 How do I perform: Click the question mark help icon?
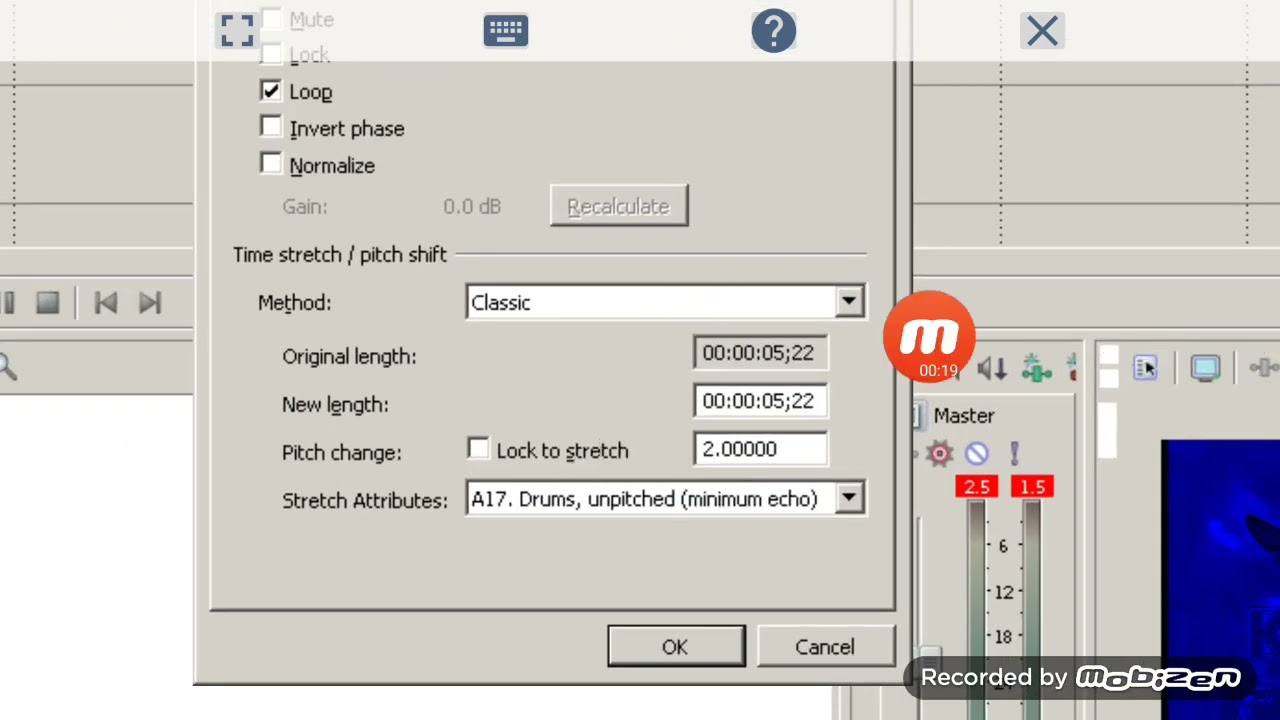point(773,31)
